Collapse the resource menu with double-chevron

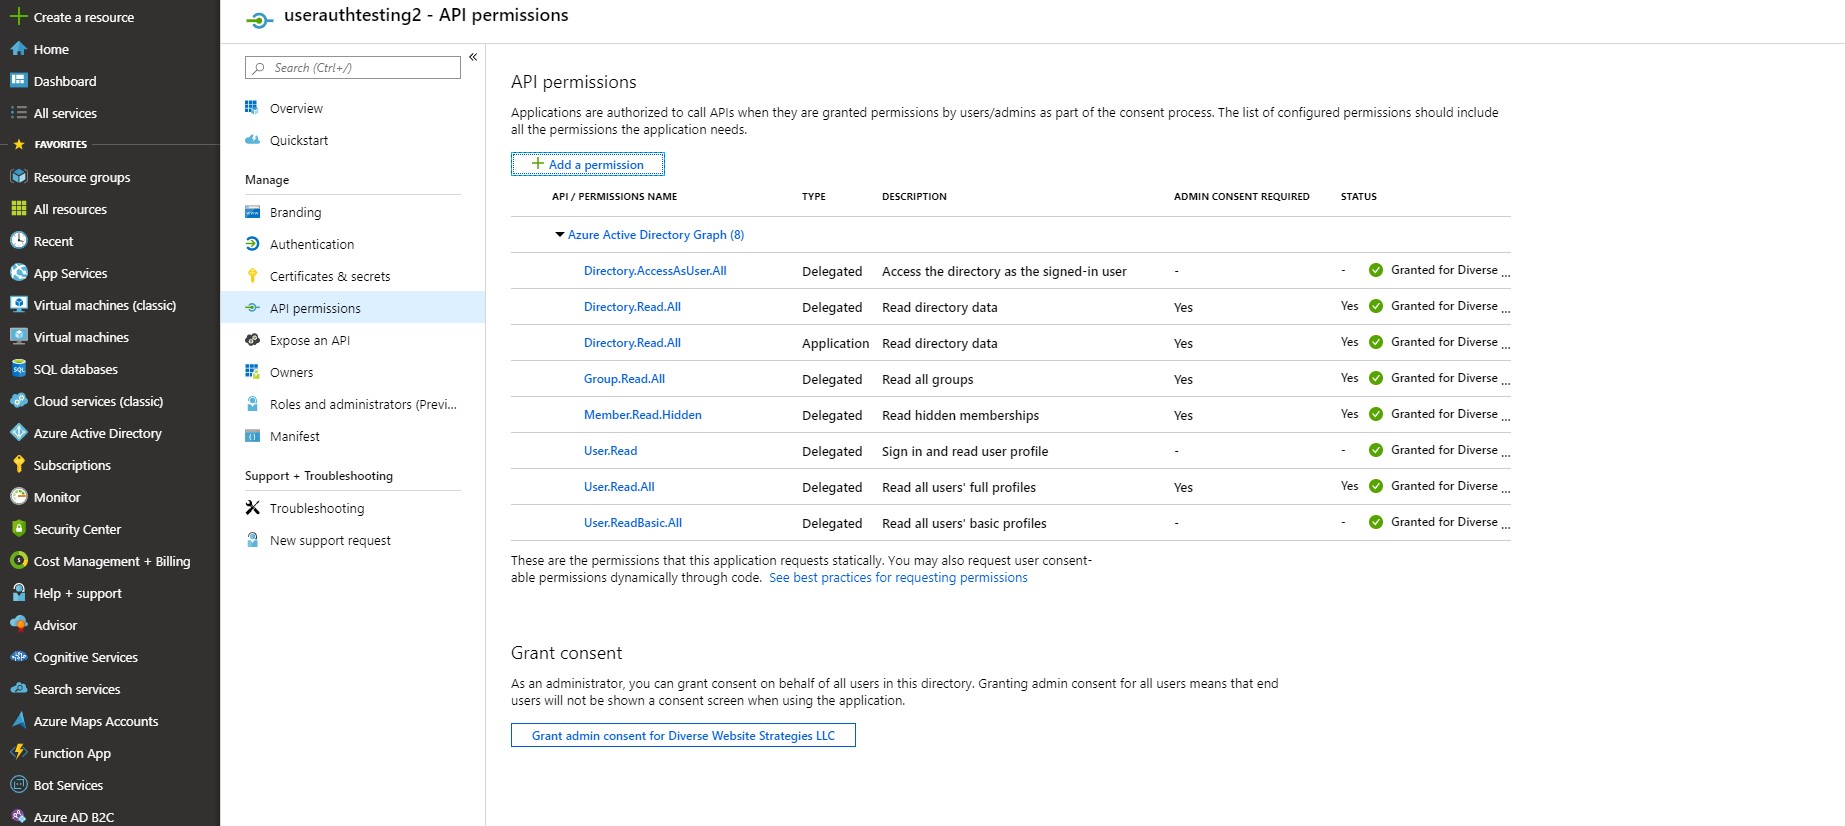point(473,57)
